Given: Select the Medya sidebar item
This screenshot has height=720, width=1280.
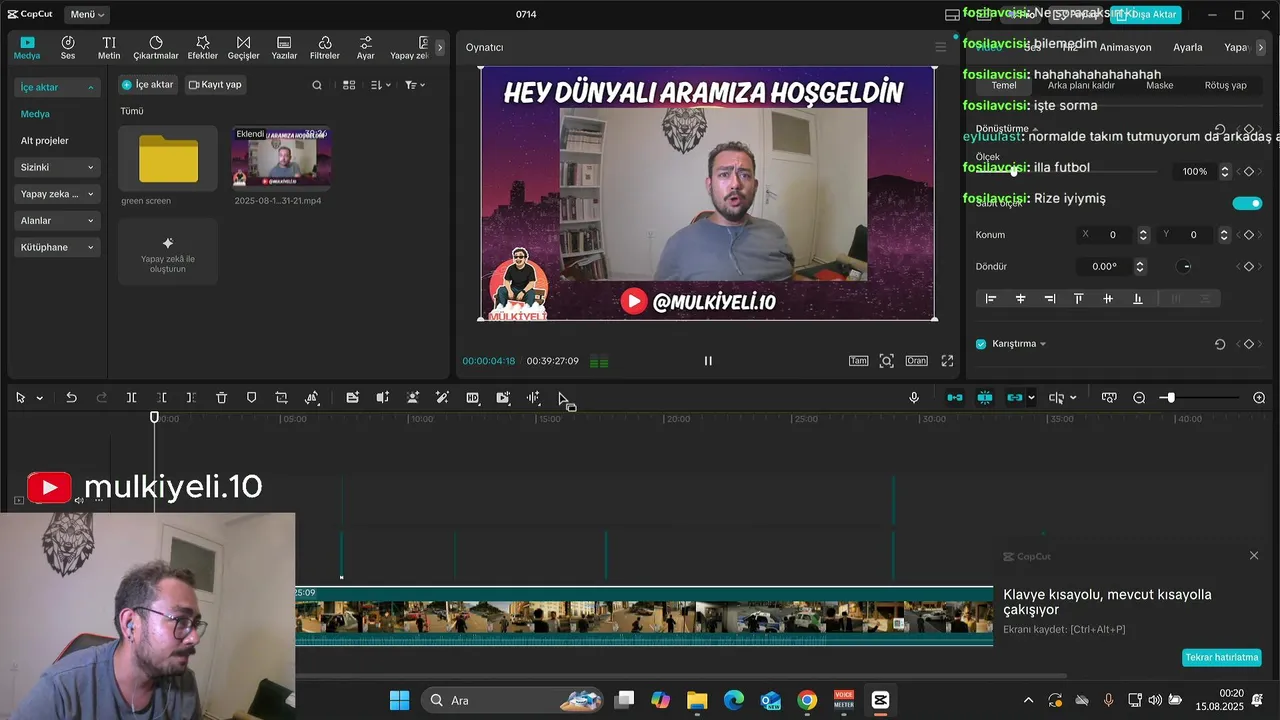Looking at the screenshot, I should pyautogui.click(x=35, y=114).
